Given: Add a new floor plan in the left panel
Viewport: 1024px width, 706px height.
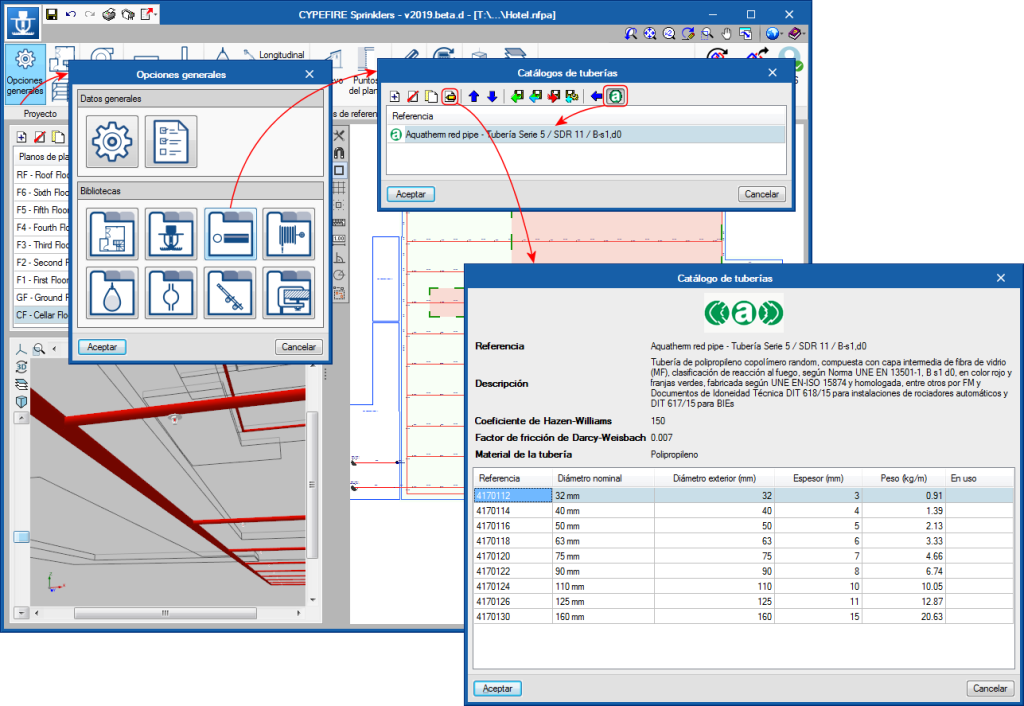Looking at the screenshot, I should click(x=22, y=136).
